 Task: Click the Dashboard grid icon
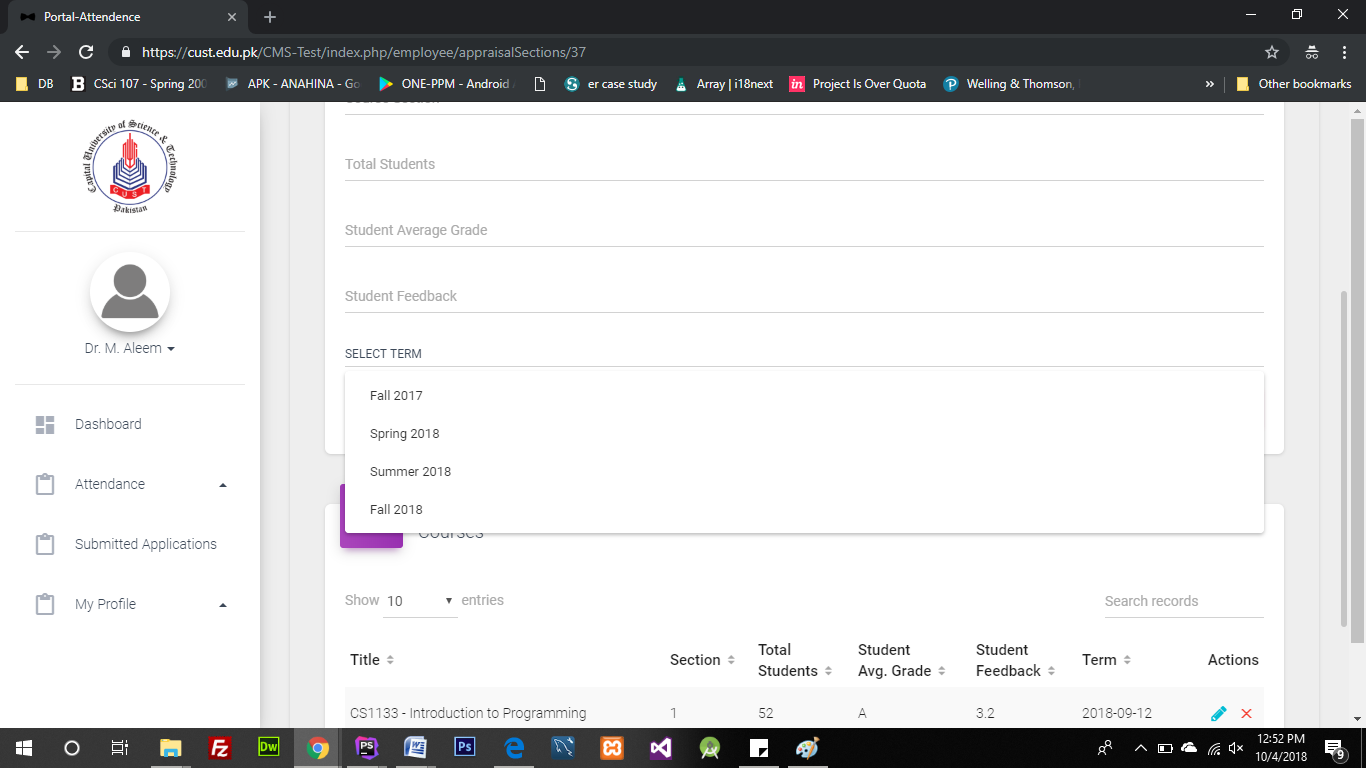click(45, 424)
